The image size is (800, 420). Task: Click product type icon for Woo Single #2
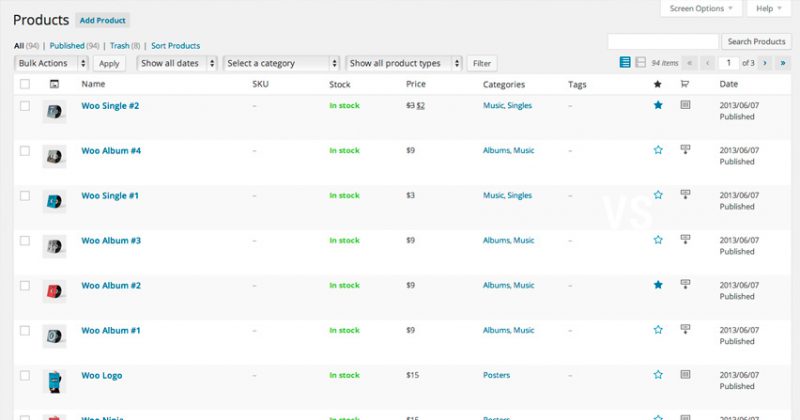point(685,105)
